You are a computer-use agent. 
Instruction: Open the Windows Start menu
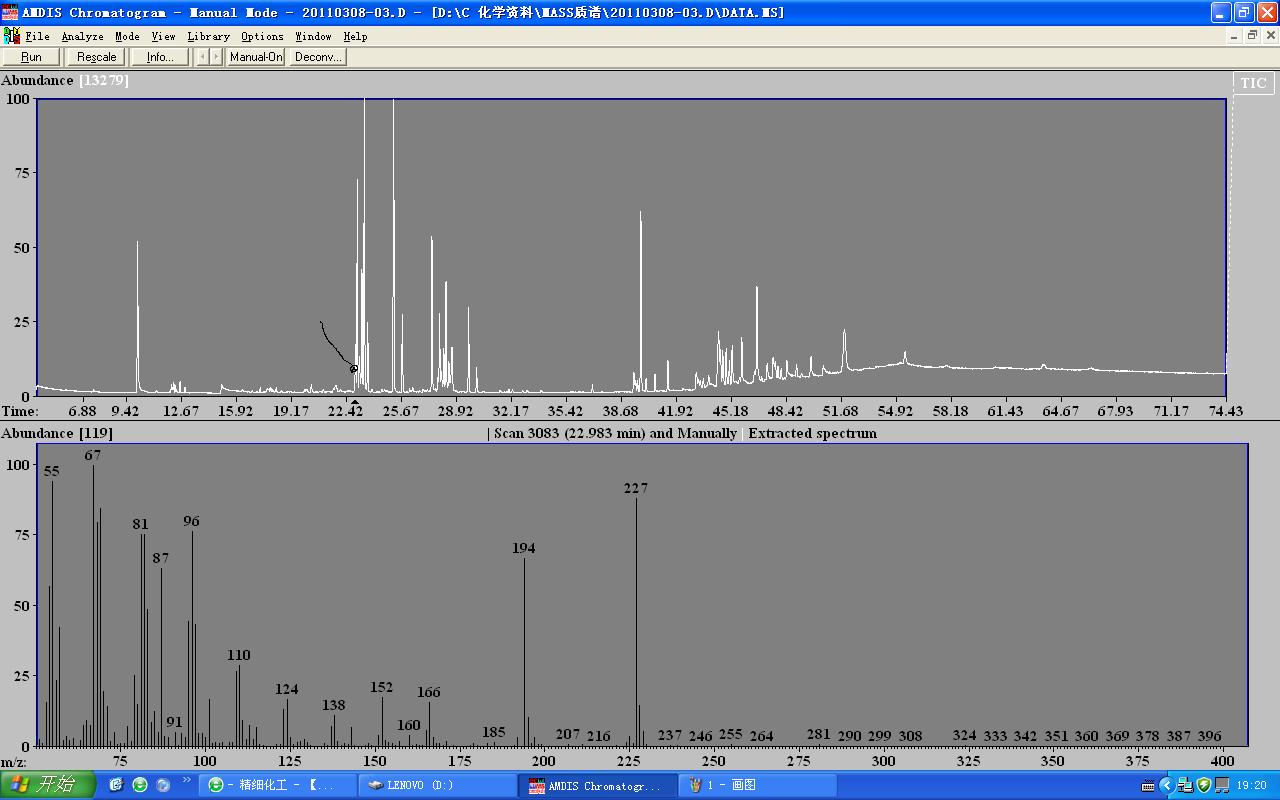coord(48,785)
